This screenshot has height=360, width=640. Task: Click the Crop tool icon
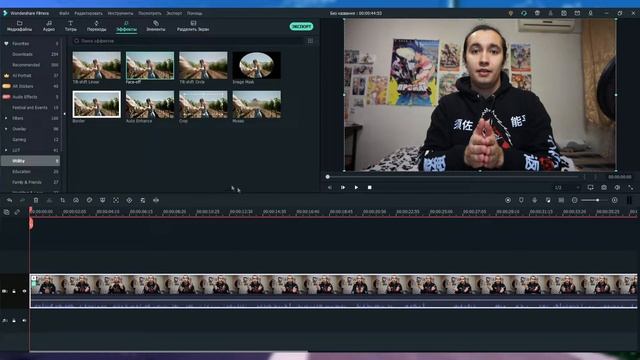click(x=62, y=200)
